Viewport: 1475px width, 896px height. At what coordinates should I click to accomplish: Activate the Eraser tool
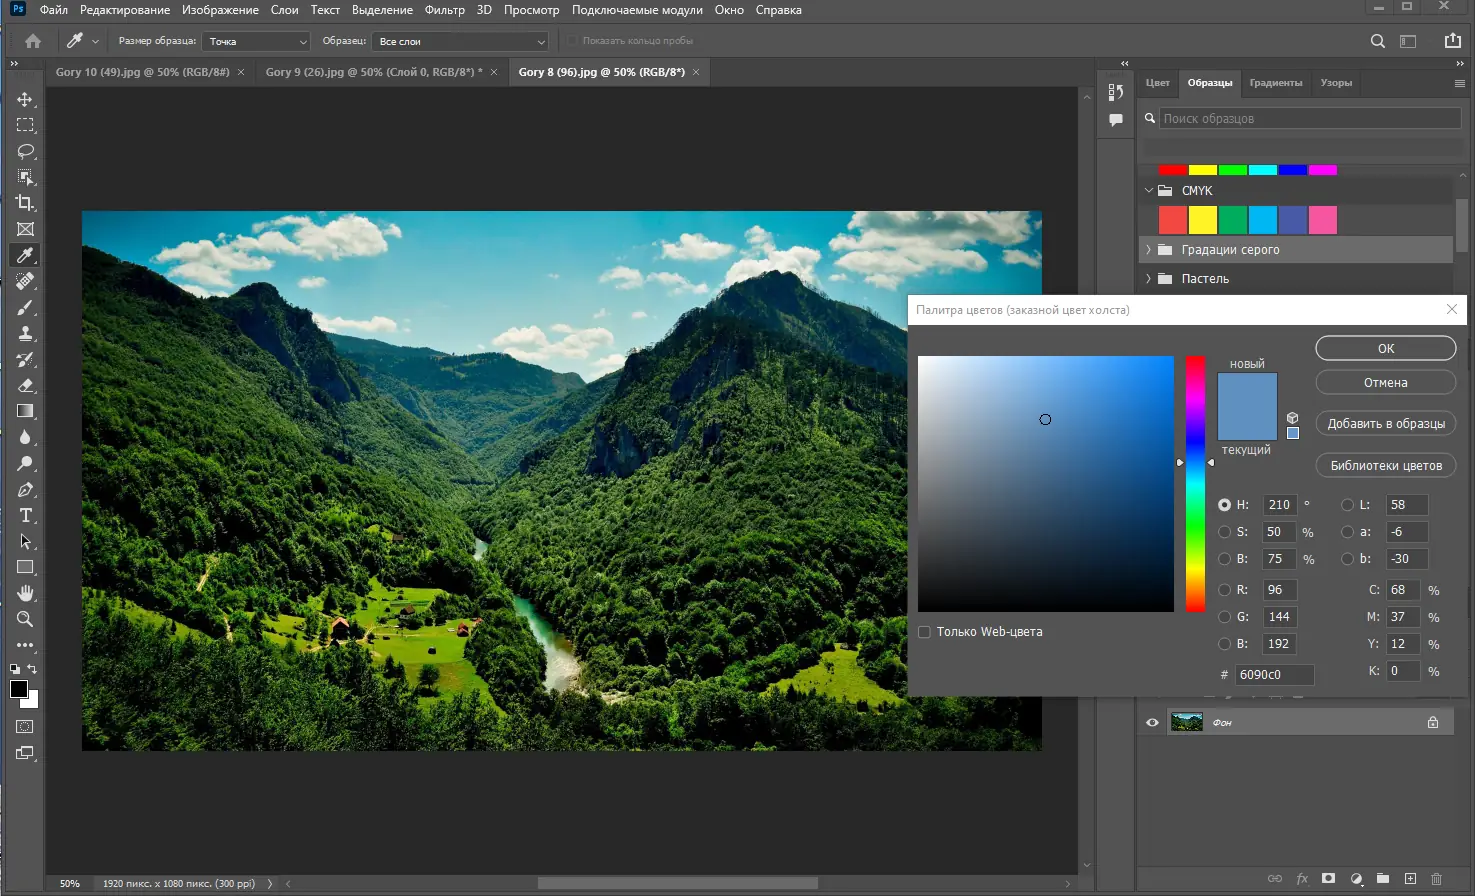26,385
